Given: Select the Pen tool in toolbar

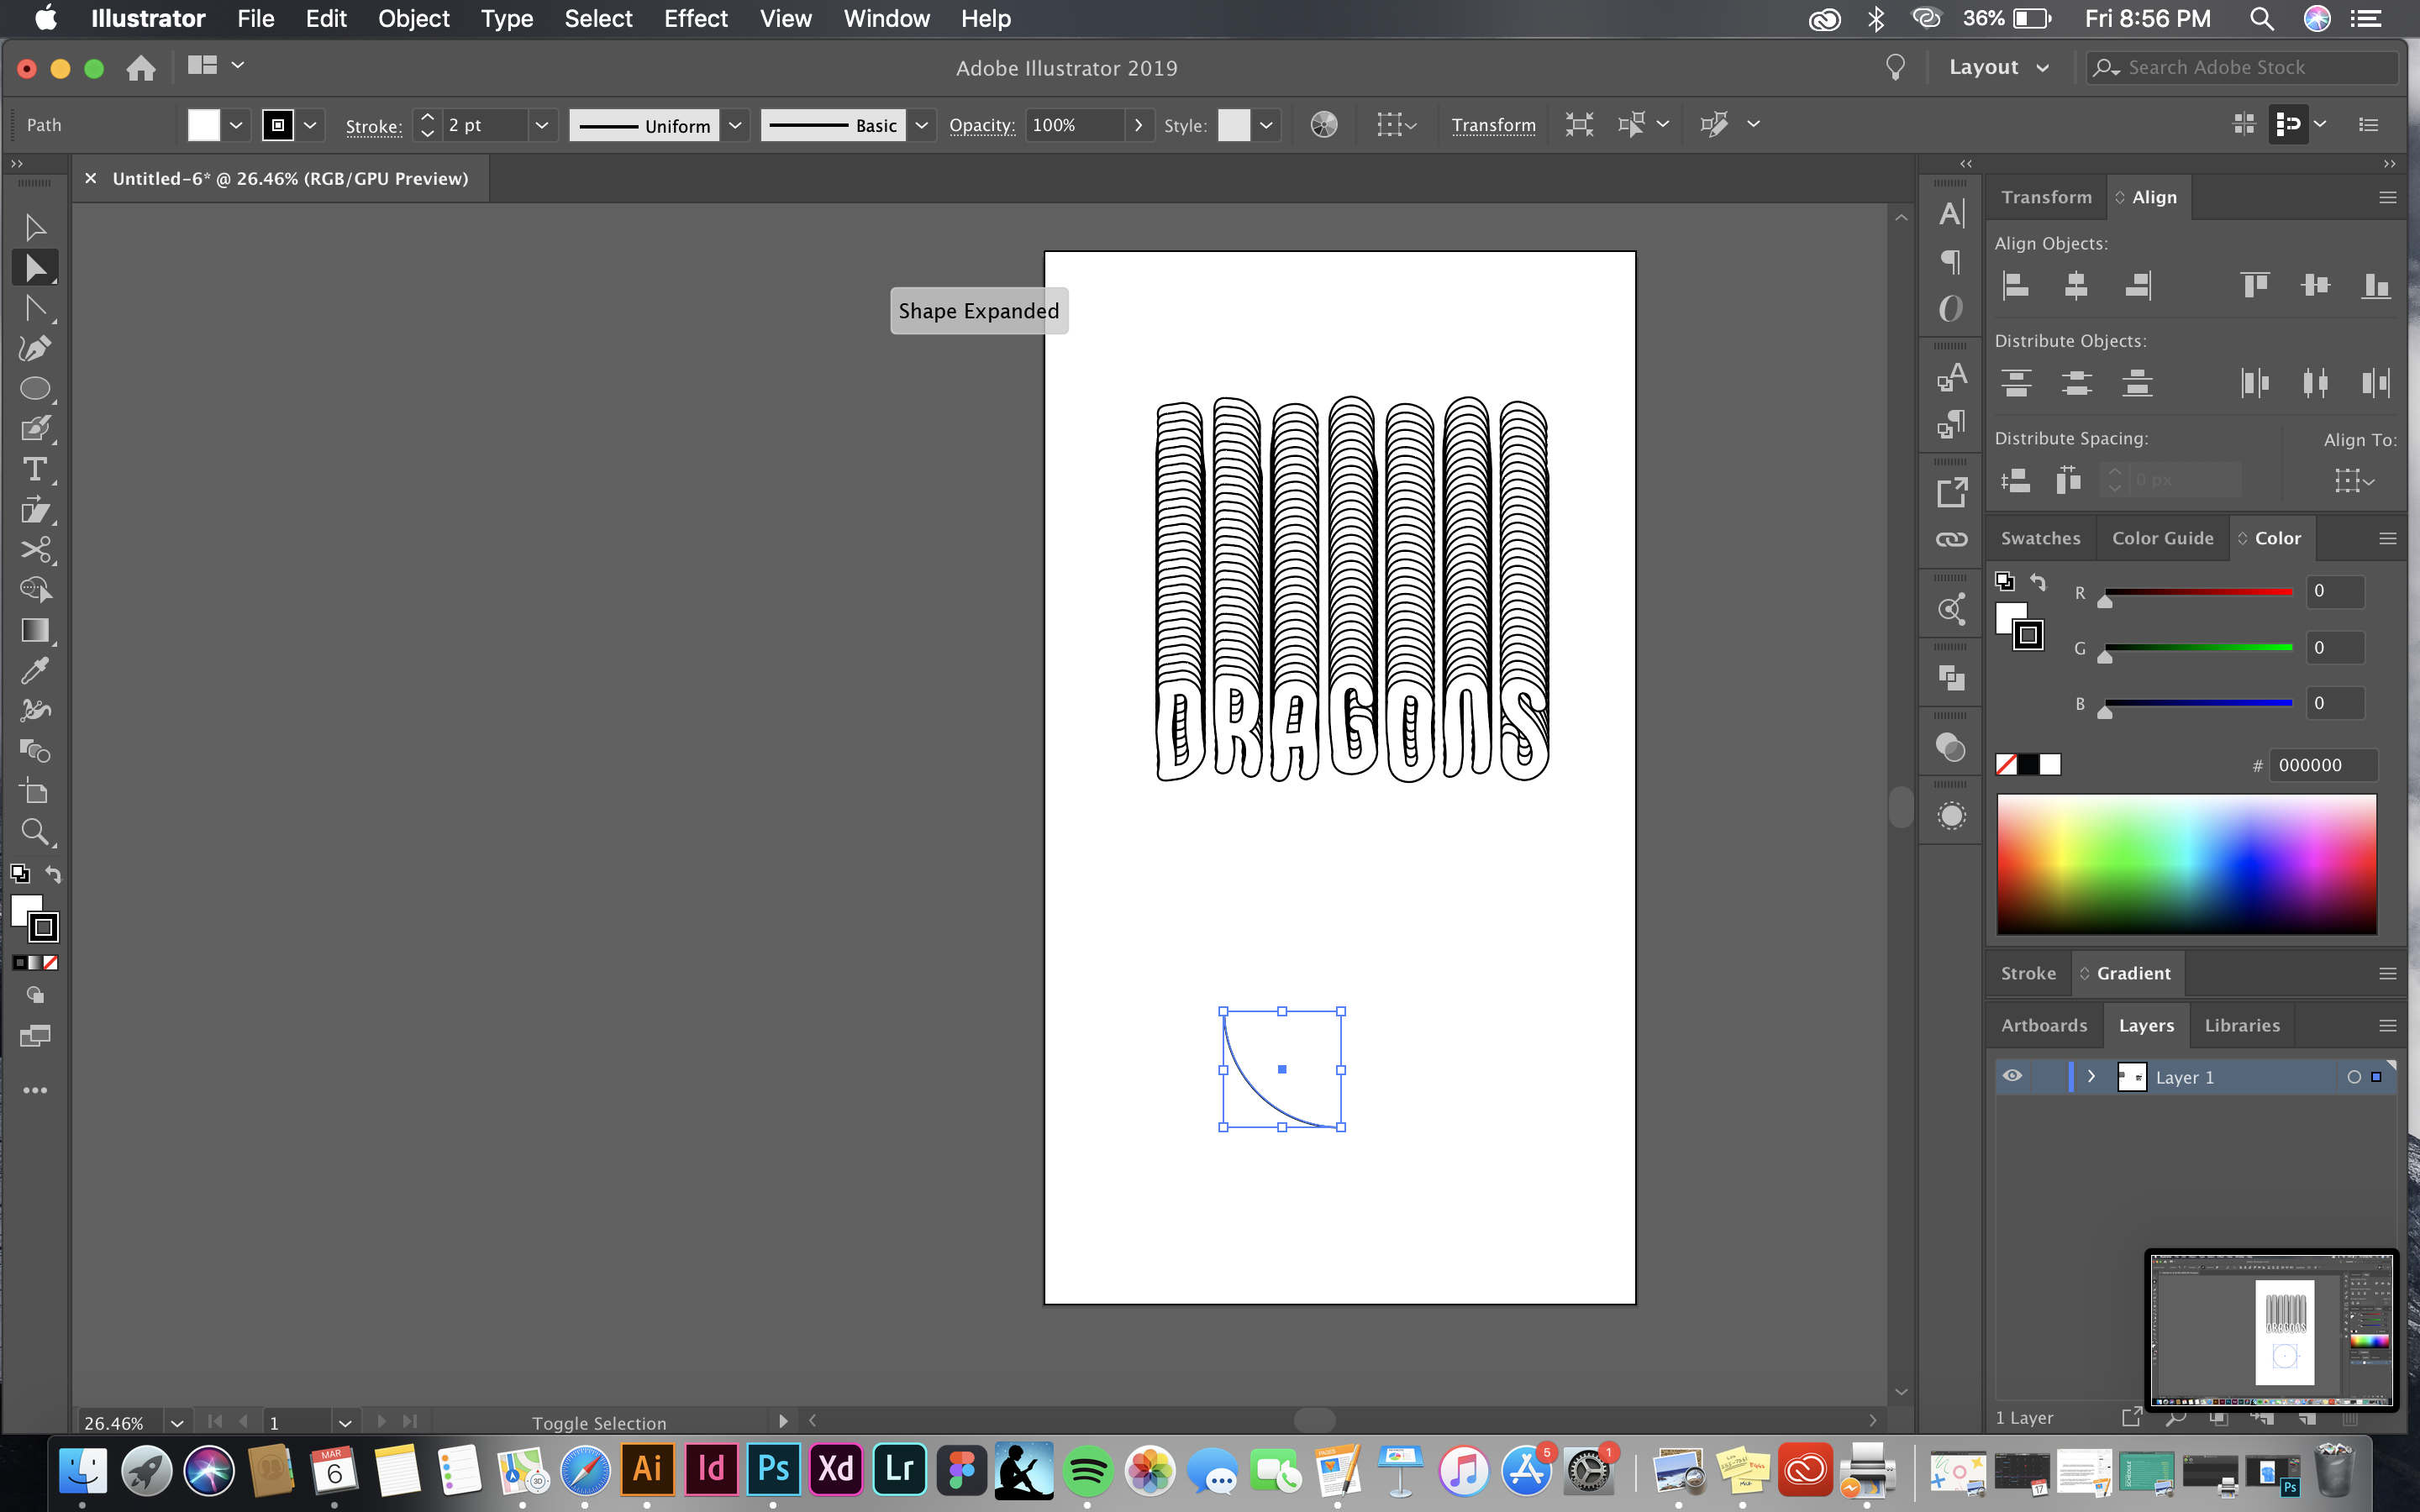Looking at the screenshot, I should tap(33, 349).
